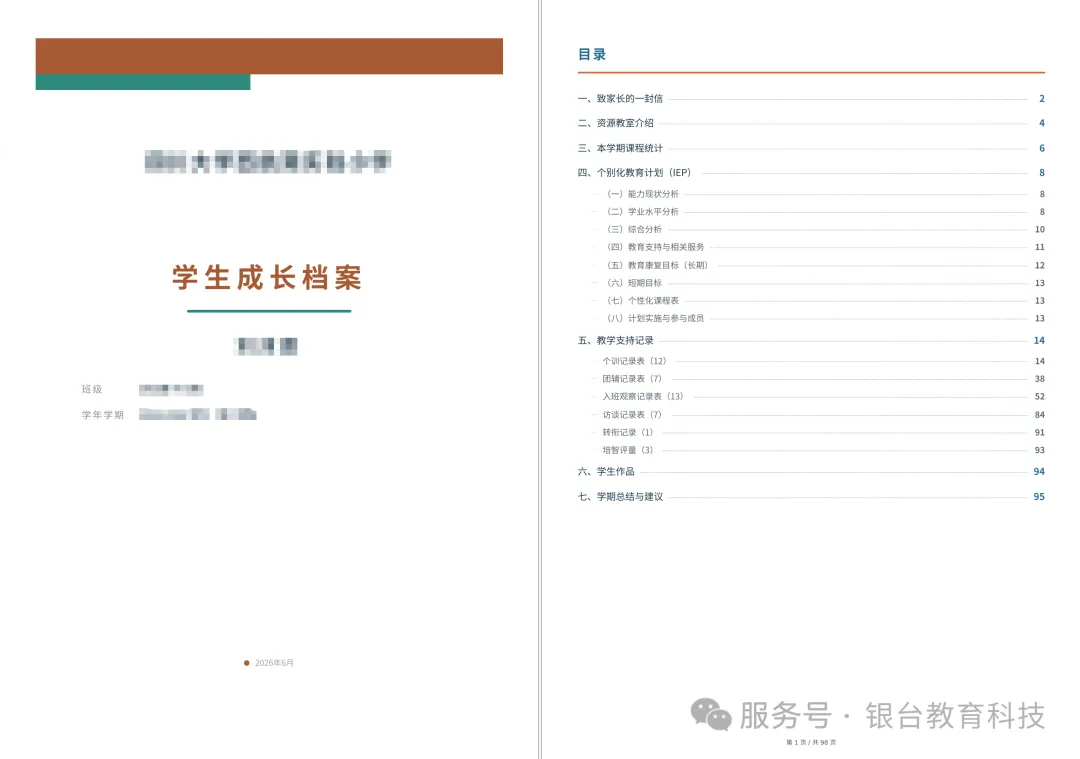The image size is (1080, 759).
Task: Click page number 94 beside 学生作品
Action: [x=1039, y=472]
